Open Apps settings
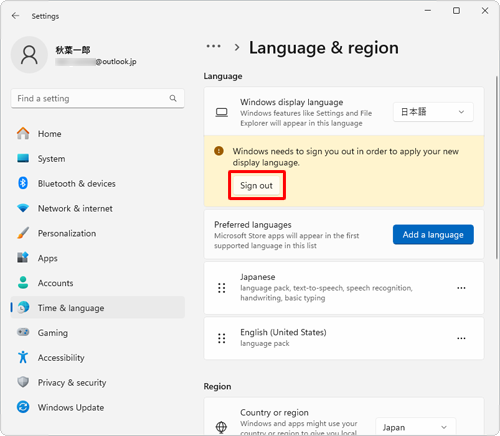The width and height of the screenshot is (500, 436). 98,258
